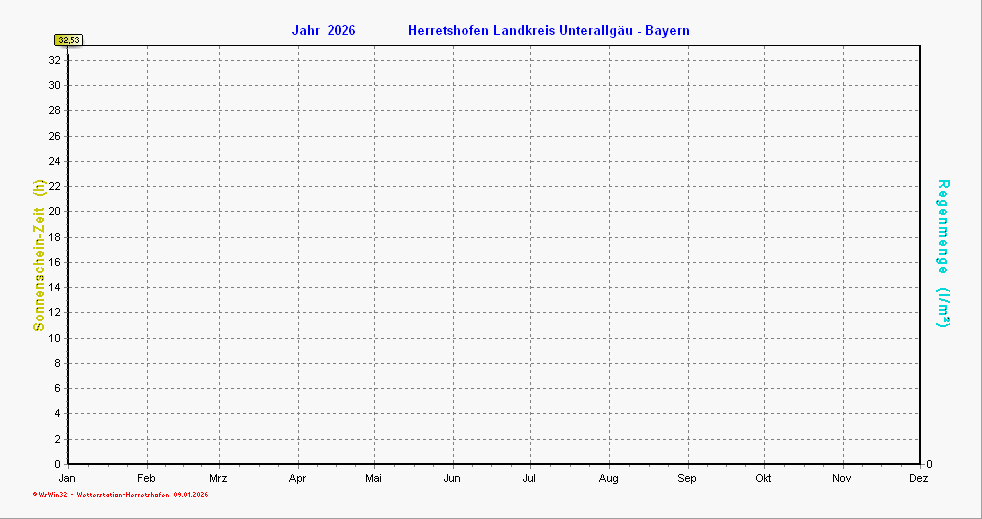Select the Feb month label

pos(146,478)
